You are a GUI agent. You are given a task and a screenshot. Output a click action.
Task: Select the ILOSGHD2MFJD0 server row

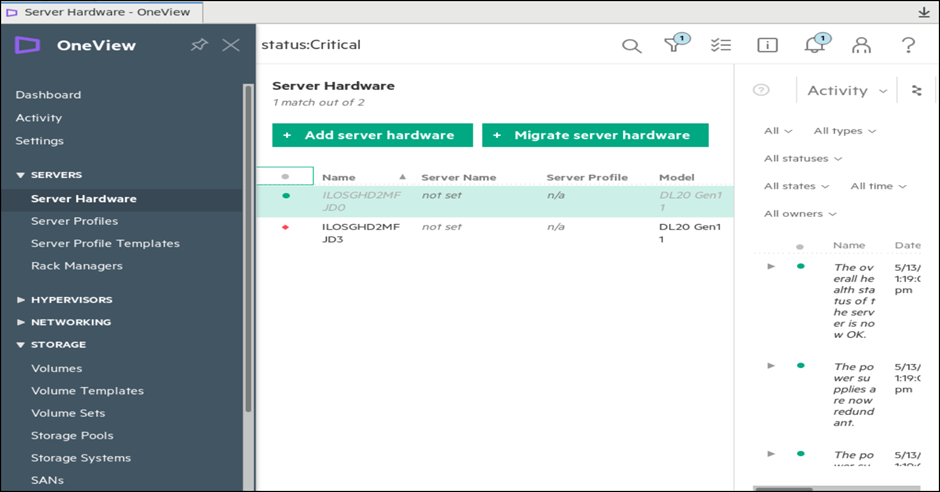tap(495, 201)
